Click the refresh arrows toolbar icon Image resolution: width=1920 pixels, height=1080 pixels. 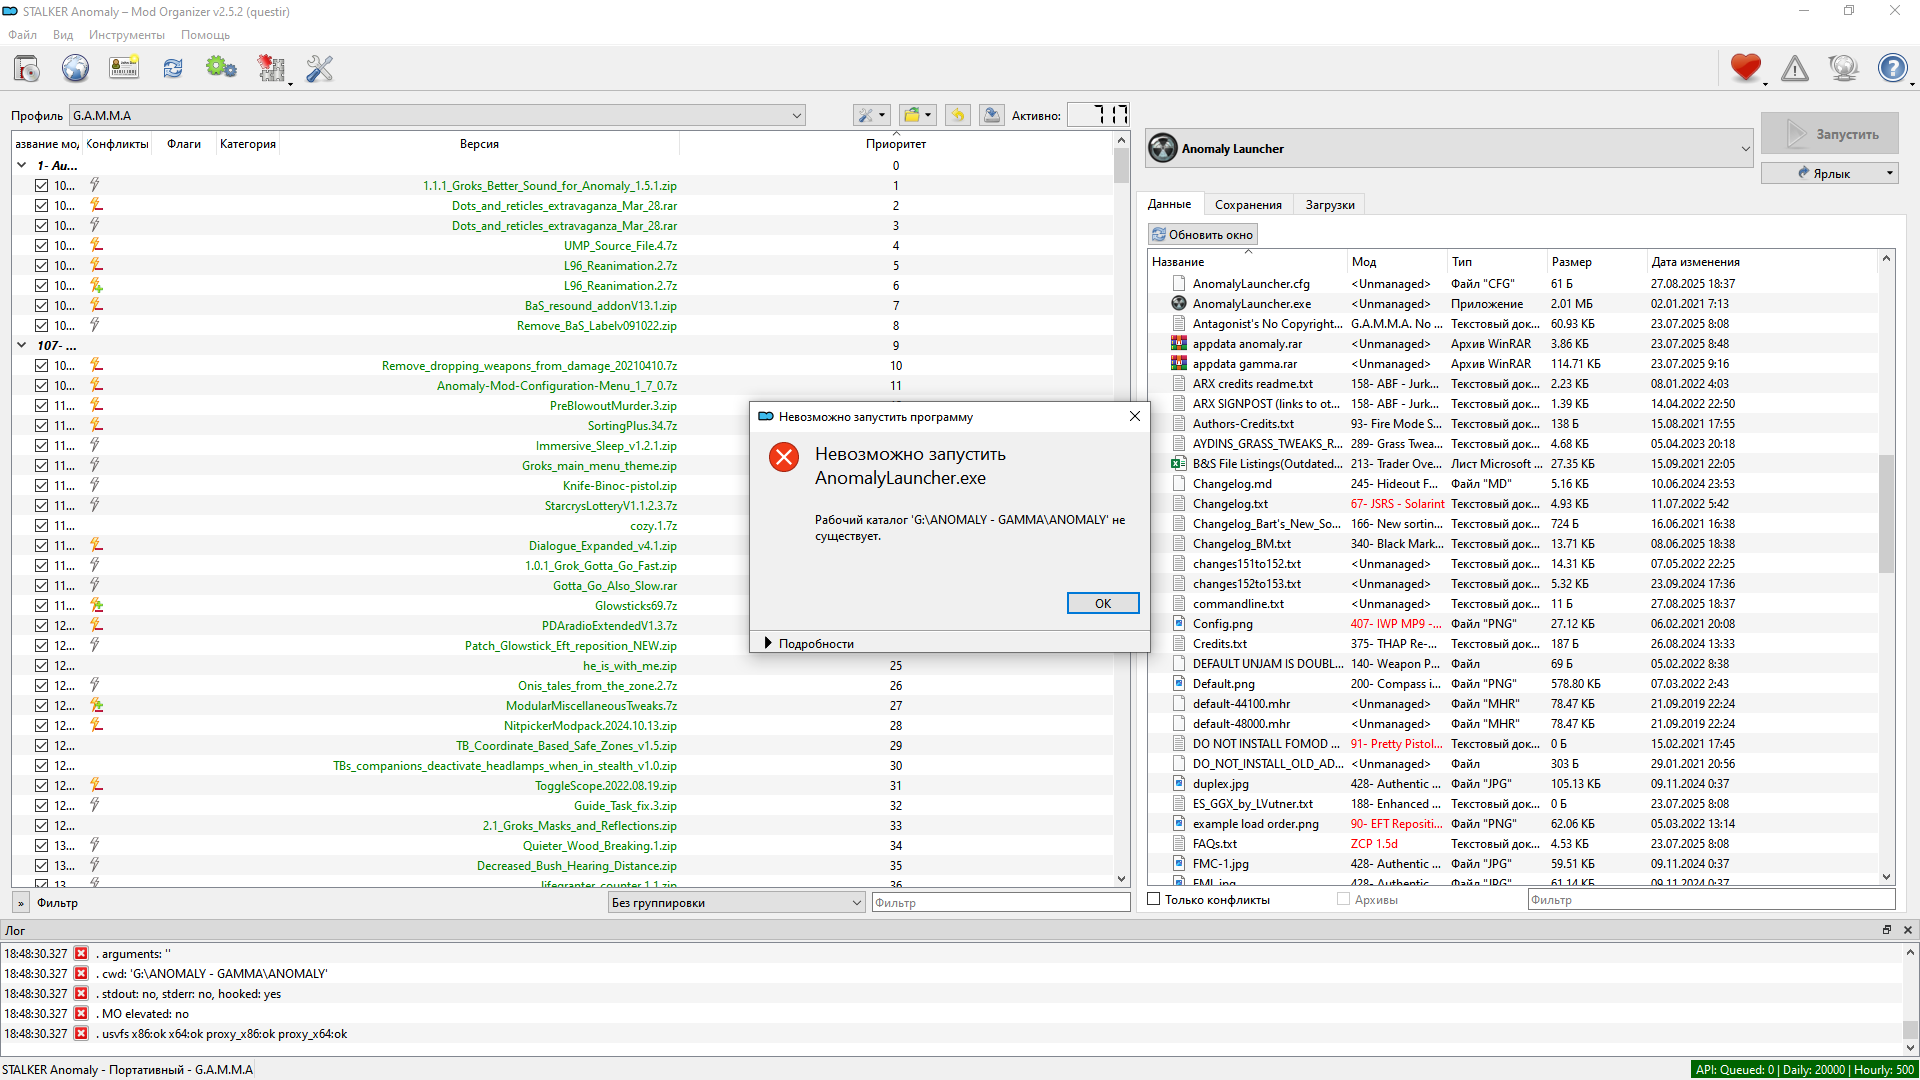pos(173,69)
